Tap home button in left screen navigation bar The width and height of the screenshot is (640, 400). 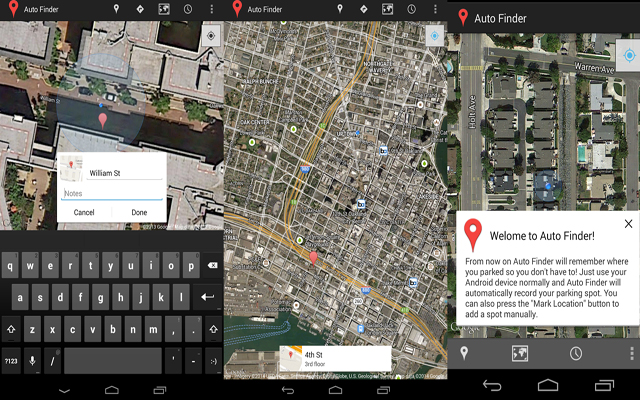point(112,390)
